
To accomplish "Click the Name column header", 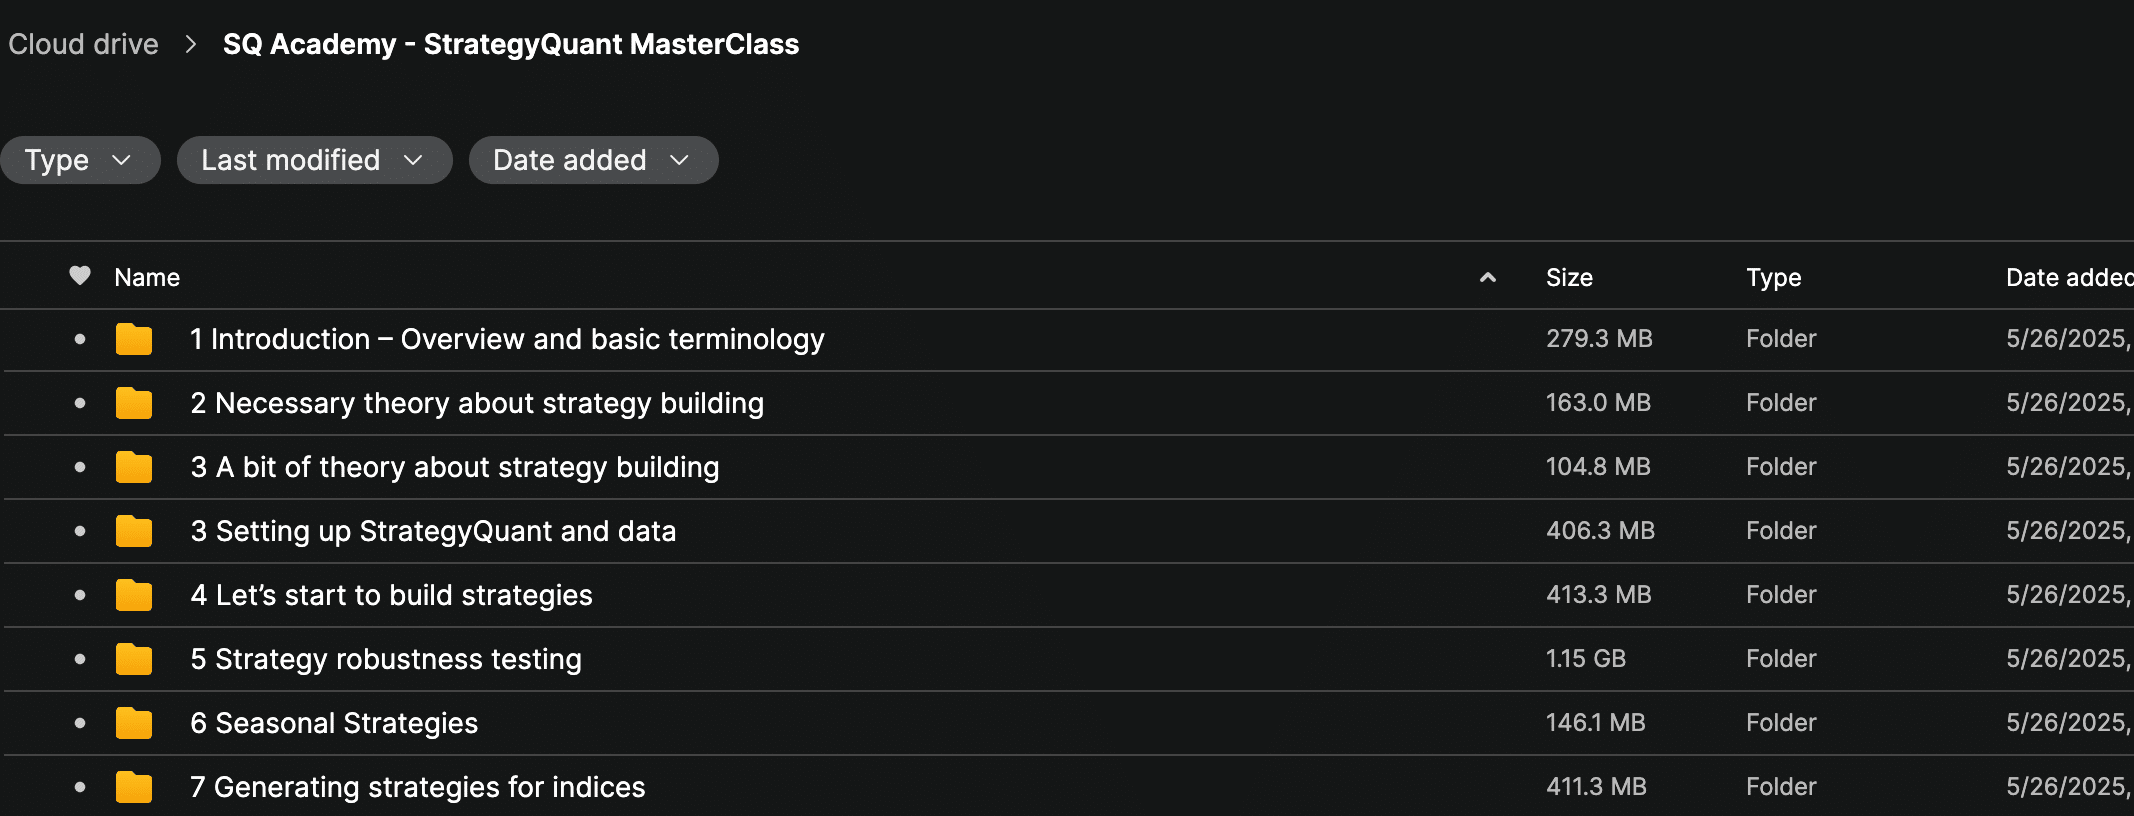I will click(x=147, y=278).
